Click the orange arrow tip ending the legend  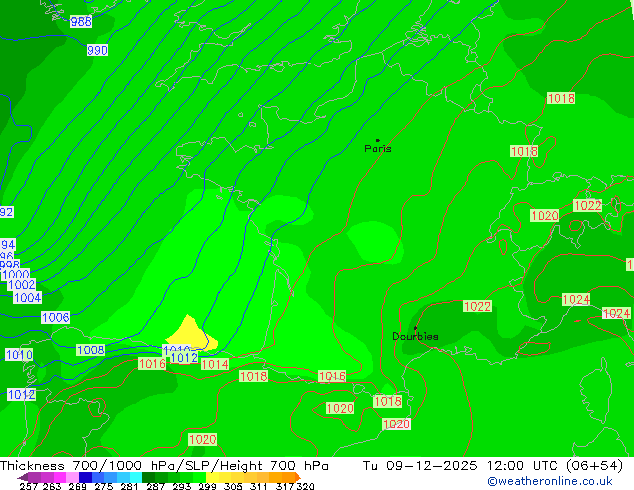tap(298, 477)
